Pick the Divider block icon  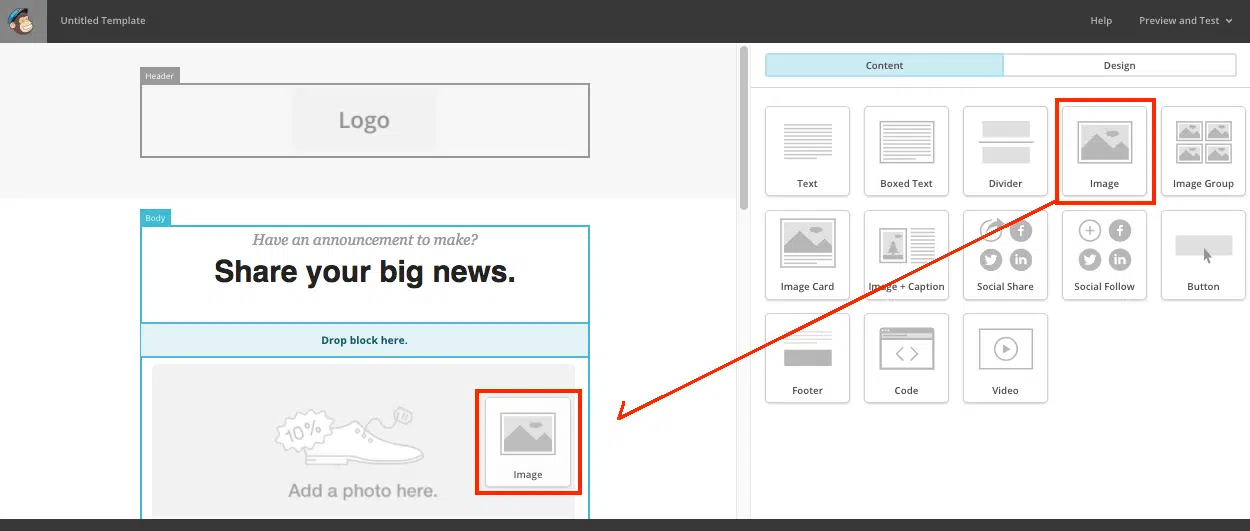click(1005, 150)
